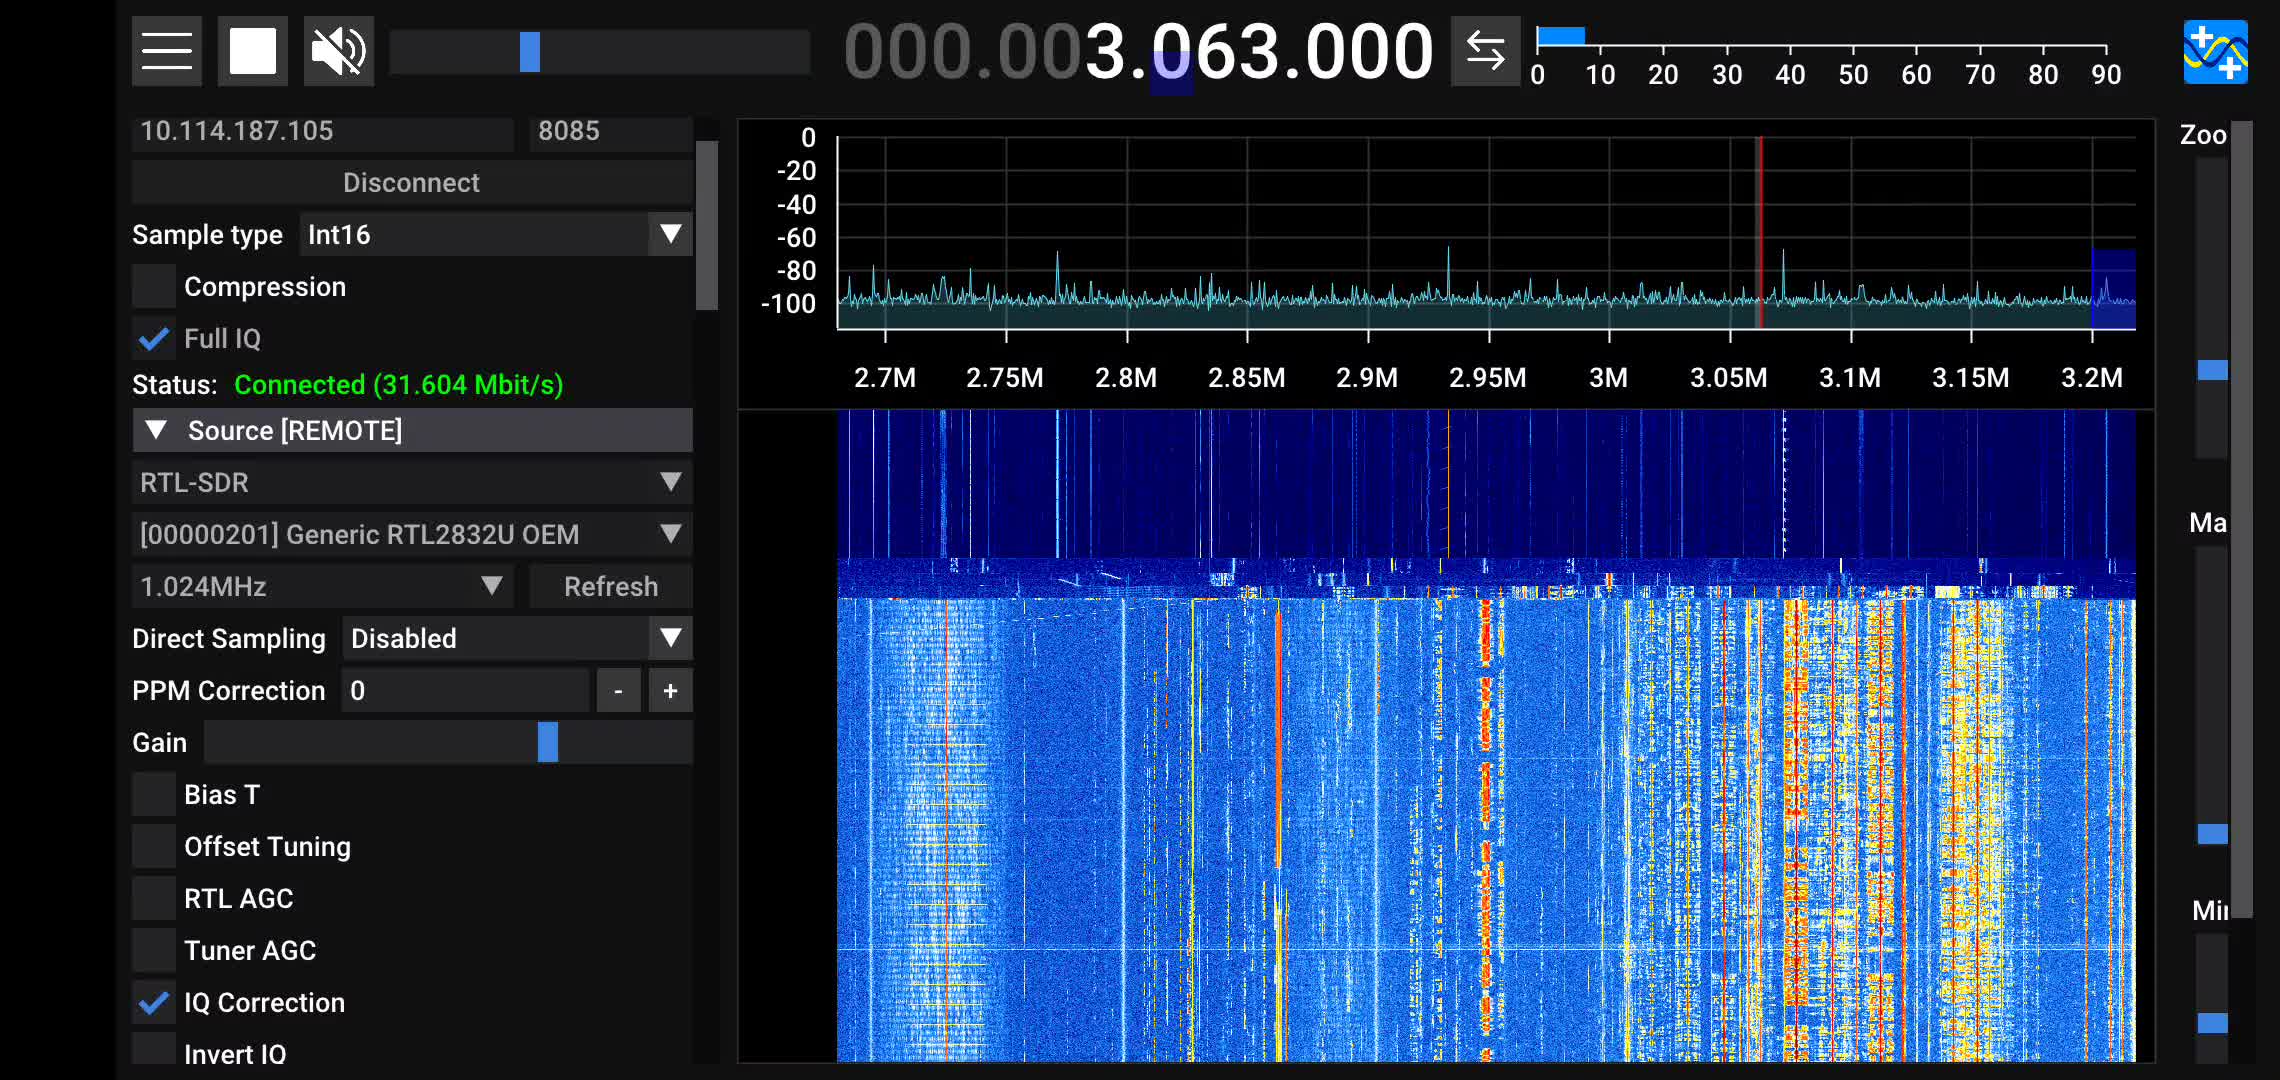Decrease PPM Correction with minus button
2280x1080 pixels.
(x=618, y=691)
